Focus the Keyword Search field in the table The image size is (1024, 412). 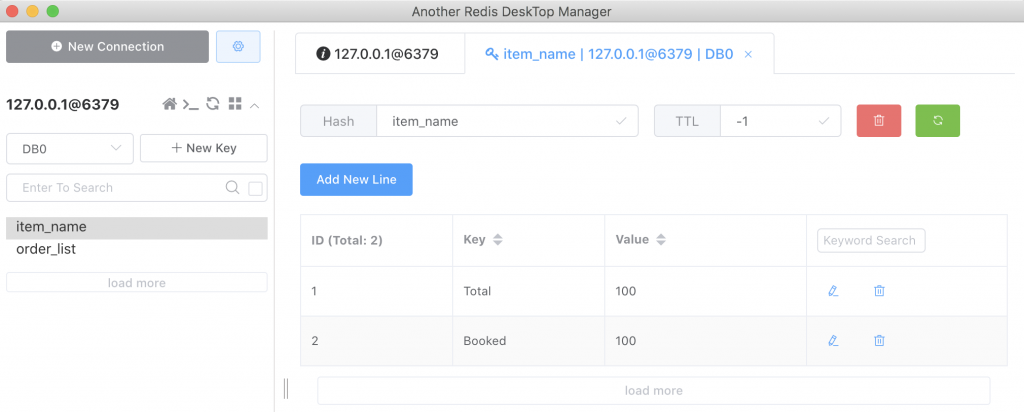(871, 240)
